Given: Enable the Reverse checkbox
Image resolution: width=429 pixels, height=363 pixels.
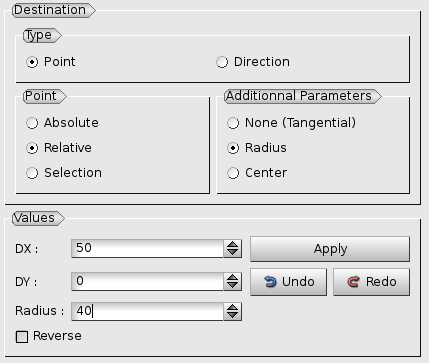Looking at the screenshot, I should point(22,337).
